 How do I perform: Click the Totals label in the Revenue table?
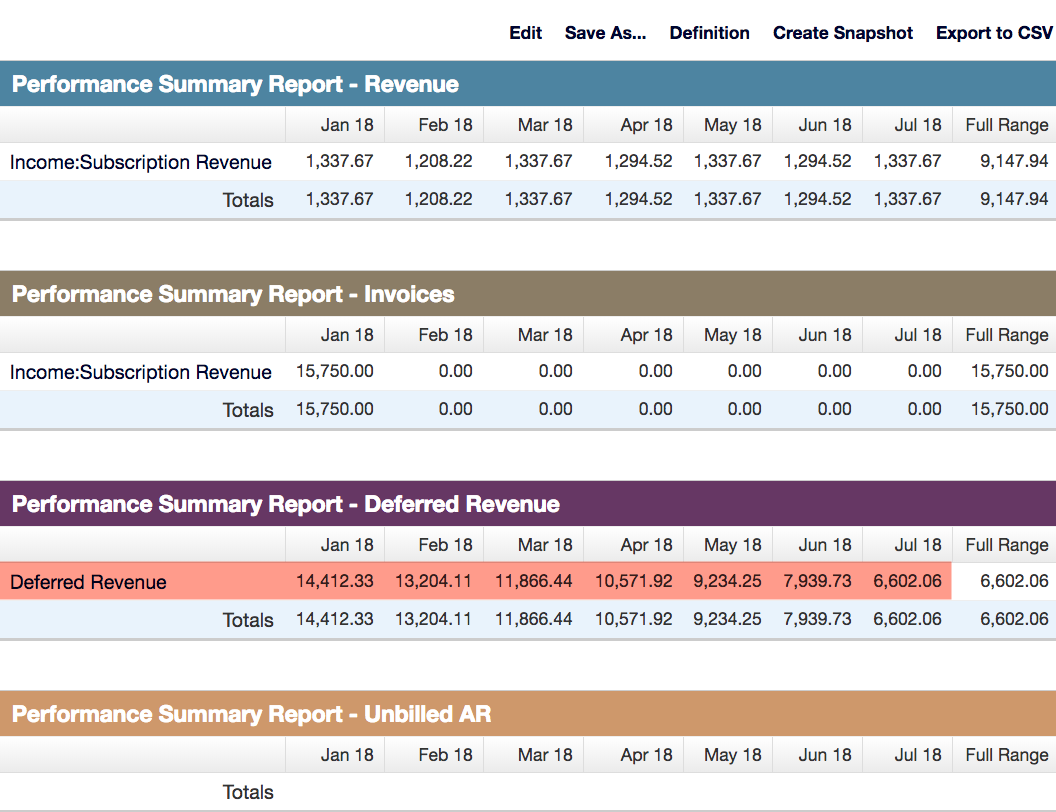(248, 200)
